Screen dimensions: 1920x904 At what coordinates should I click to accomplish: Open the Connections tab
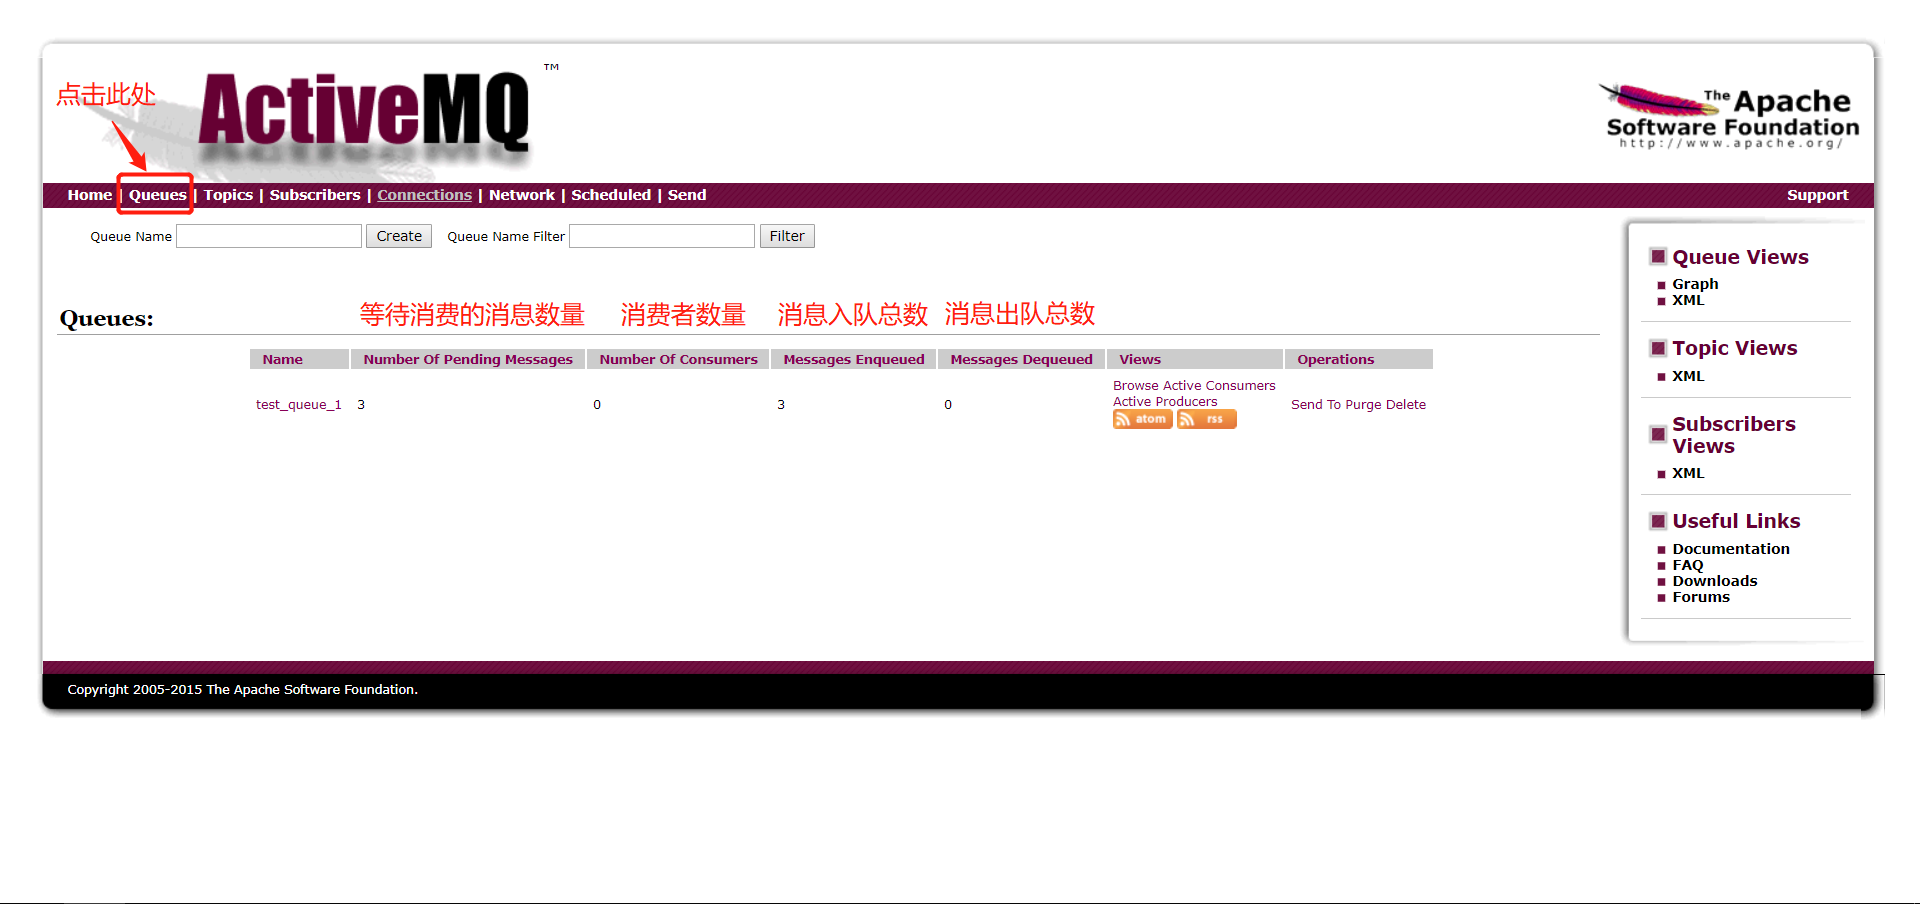[424, 195]
